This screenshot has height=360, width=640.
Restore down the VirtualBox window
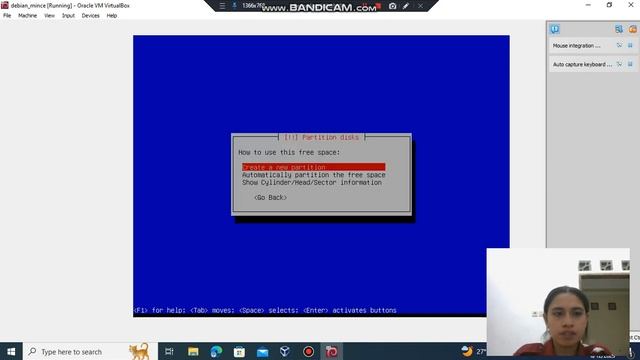click(x=609, y=5)
